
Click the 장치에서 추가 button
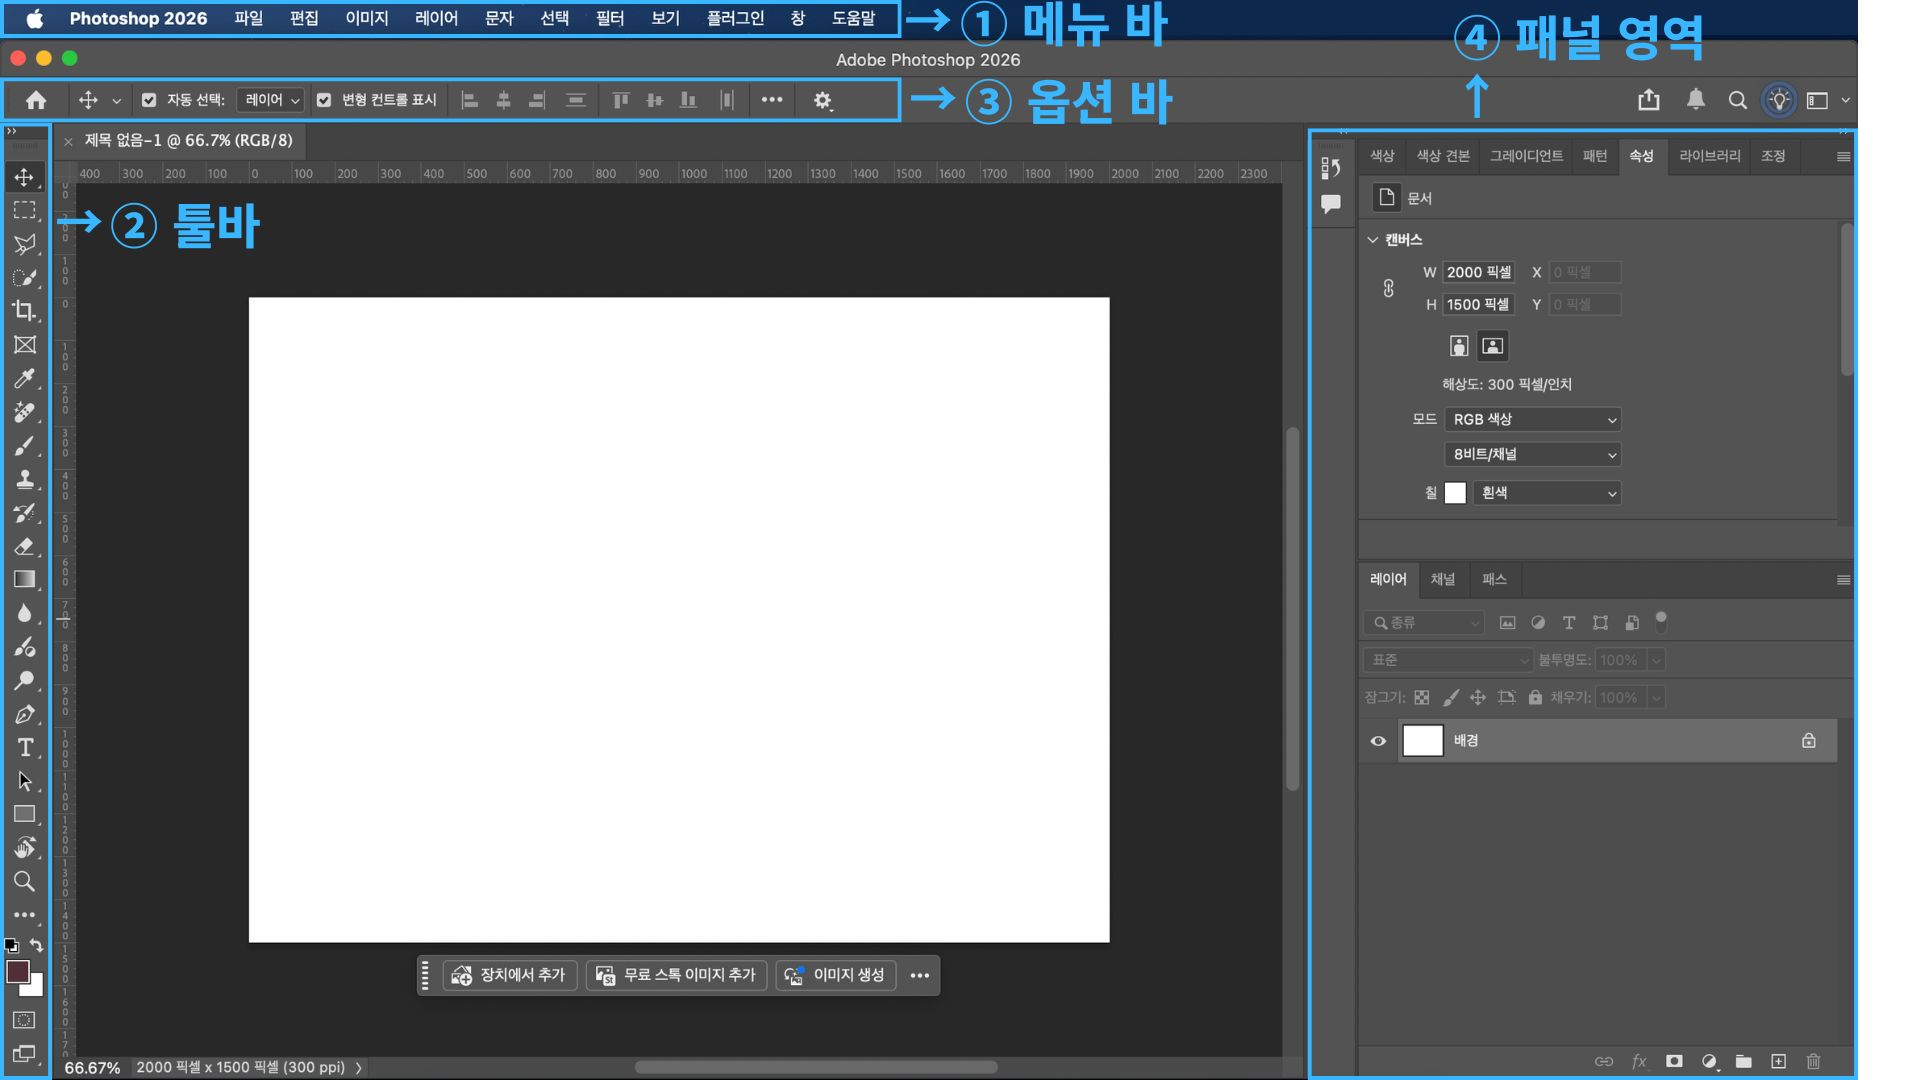[x=510, y=975]
